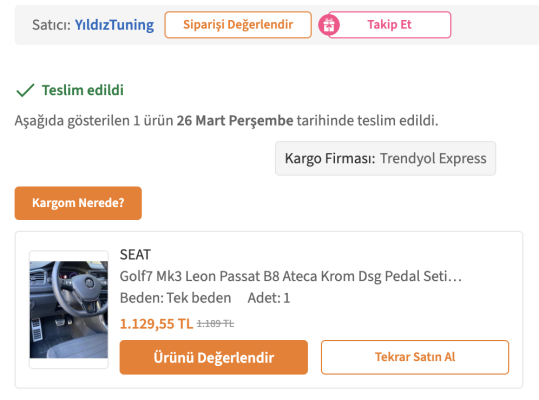The image size is (539, 400).
Task: Follow the seller with Takip Et
Action: [389, 25]
